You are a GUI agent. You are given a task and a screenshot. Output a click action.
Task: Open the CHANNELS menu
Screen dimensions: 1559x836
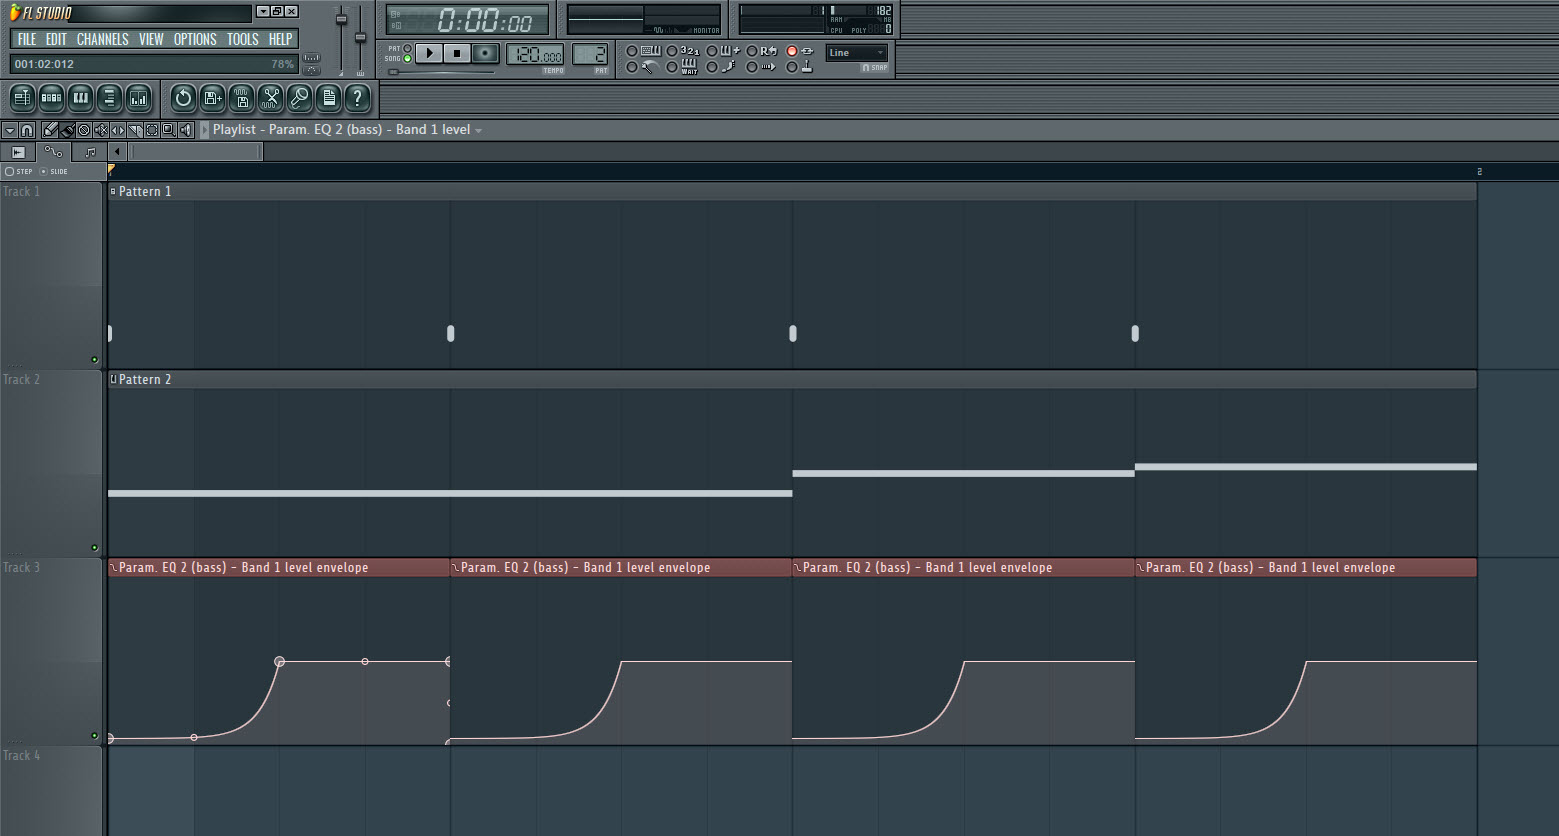pyautogui.click(x=103, y=39)
